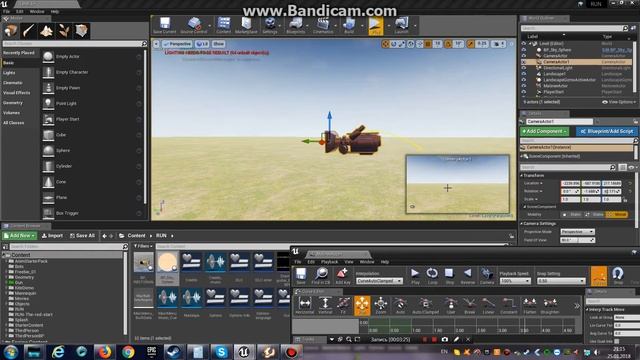Open View menu in Matinee window

(x=349, y=262)
